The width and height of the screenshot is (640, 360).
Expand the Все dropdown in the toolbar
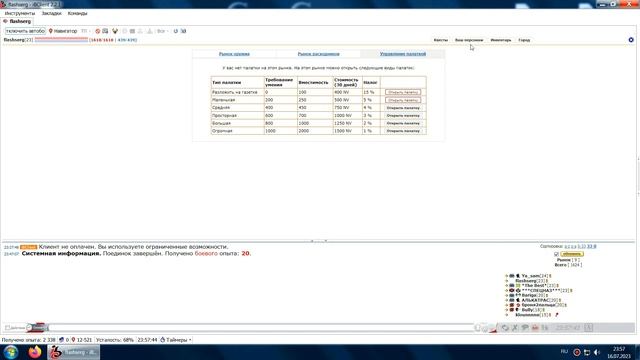pos(162,31)
